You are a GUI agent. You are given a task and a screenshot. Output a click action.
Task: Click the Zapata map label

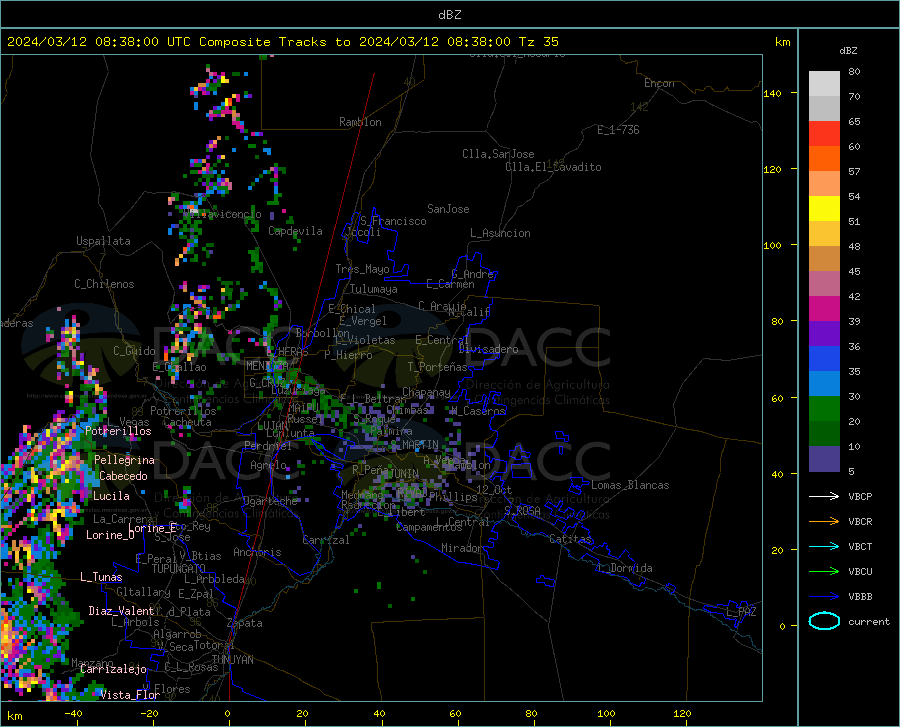245,623
